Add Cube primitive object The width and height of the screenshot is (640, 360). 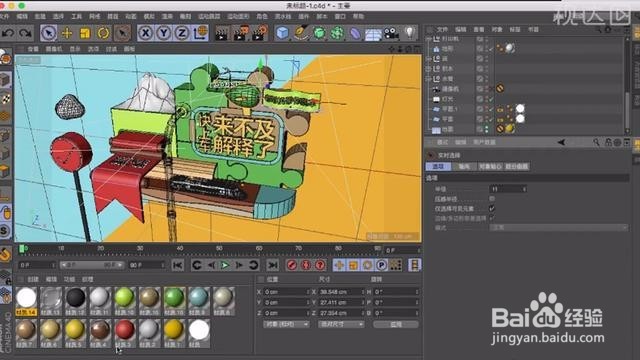282,33
